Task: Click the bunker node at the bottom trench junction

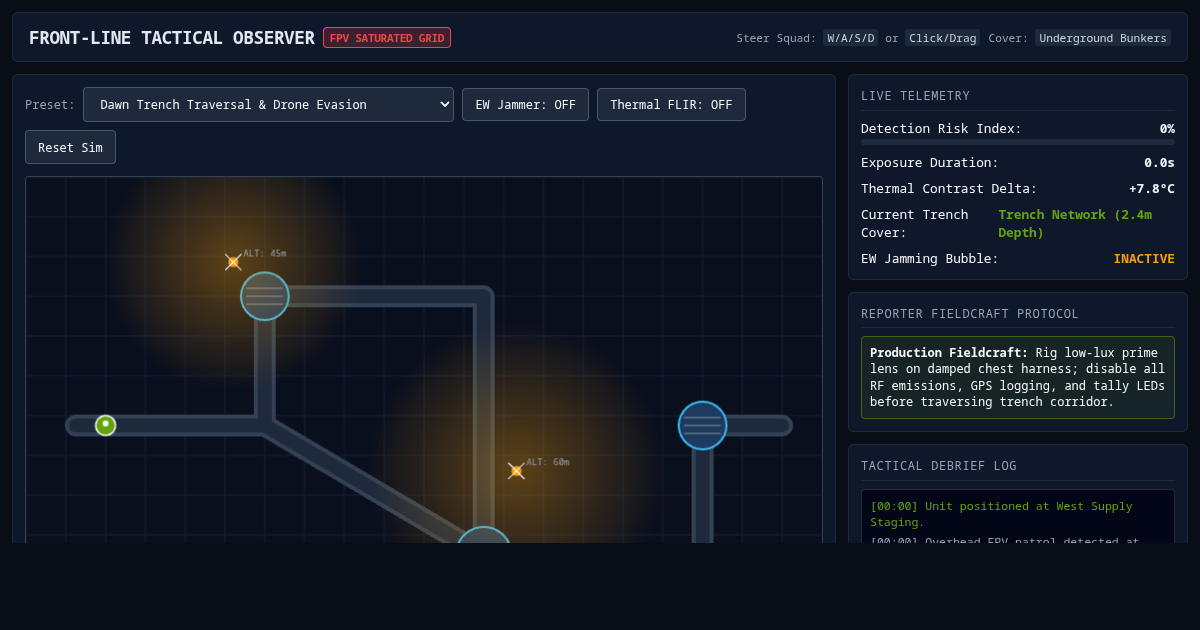Action: 484,535
